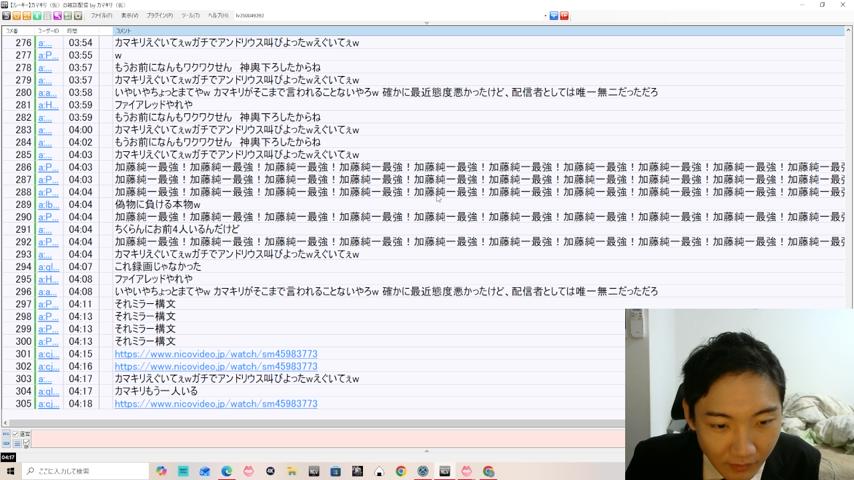
Task: Open the black circle app on taskbar
Action: 270,471
